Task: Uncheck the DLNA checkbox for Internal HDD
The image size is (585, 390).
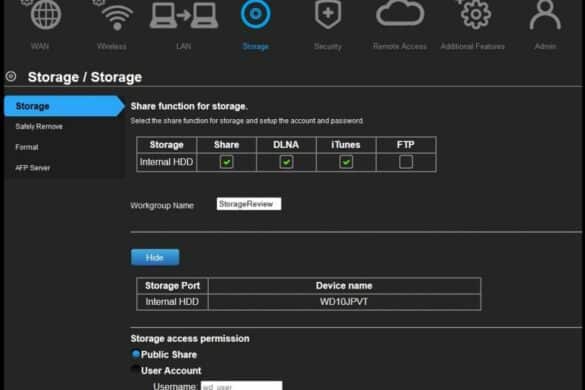Action: click(286, 162)
